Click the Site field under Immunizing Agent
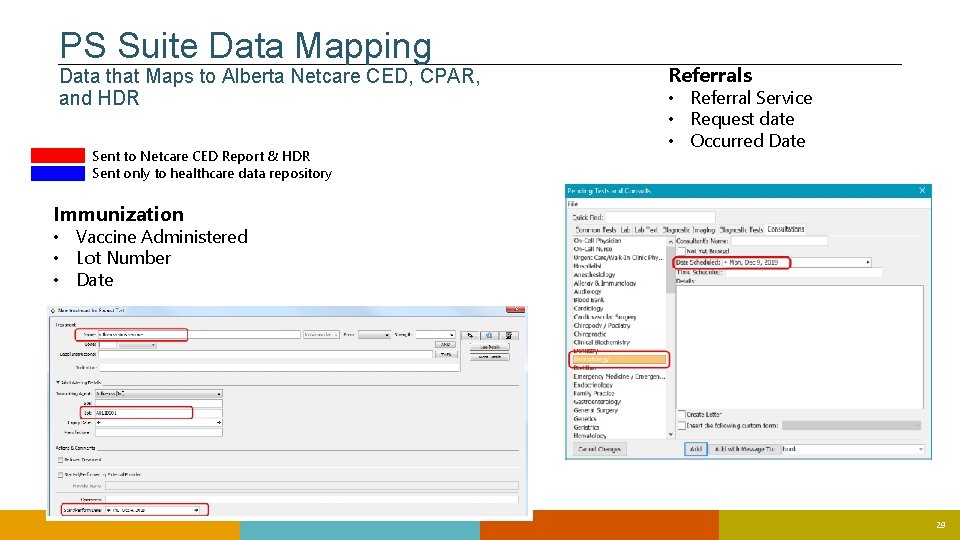Image resolution: width=960 pixels, height=540 pixels. 159,403
